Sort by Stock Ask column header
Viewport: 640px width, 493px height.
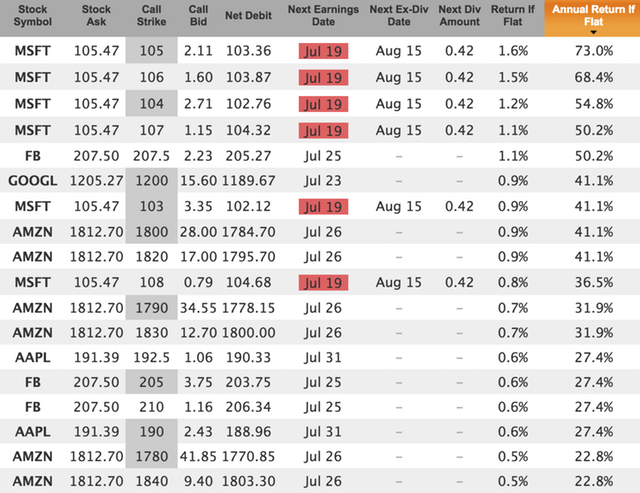pos(96,16)
